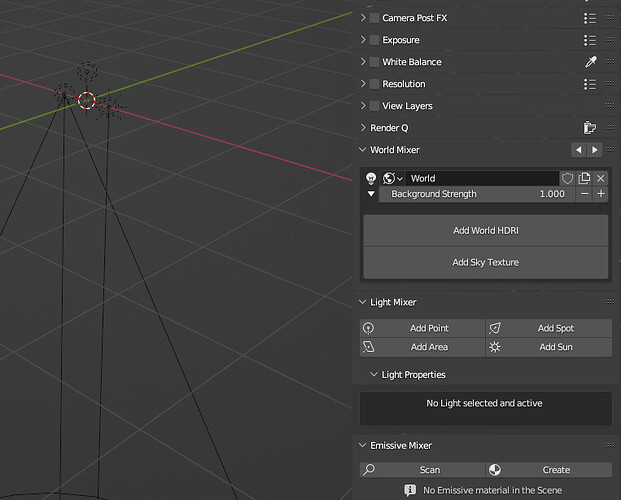This screenshot has height=500, width=621.
Task: Expand the Render Q panel
Action: point(363,128)
